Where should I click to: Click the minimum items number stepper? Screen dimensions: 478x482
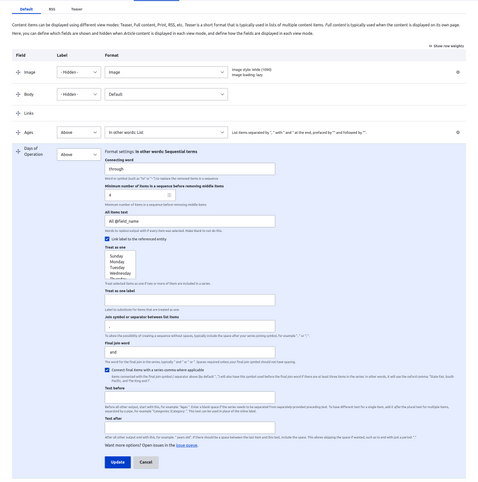tap(169, 195)
